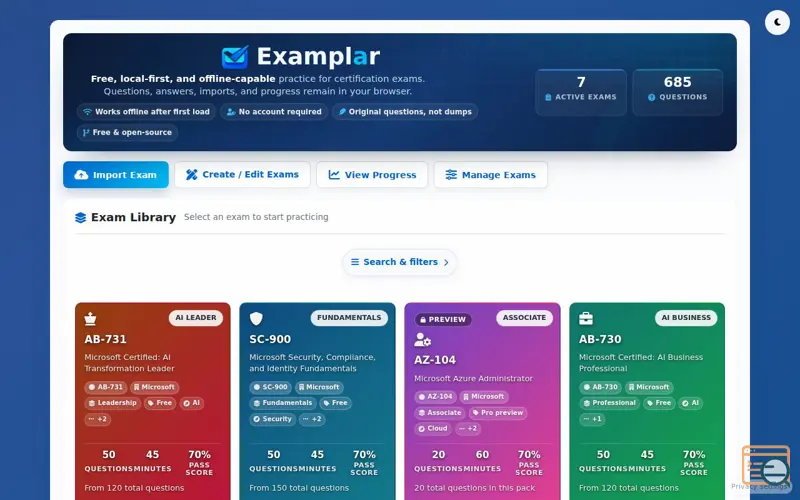Open the Privacy settings widget icon
This screenshot has width=800, height=500.
click(x=766, y=465)
